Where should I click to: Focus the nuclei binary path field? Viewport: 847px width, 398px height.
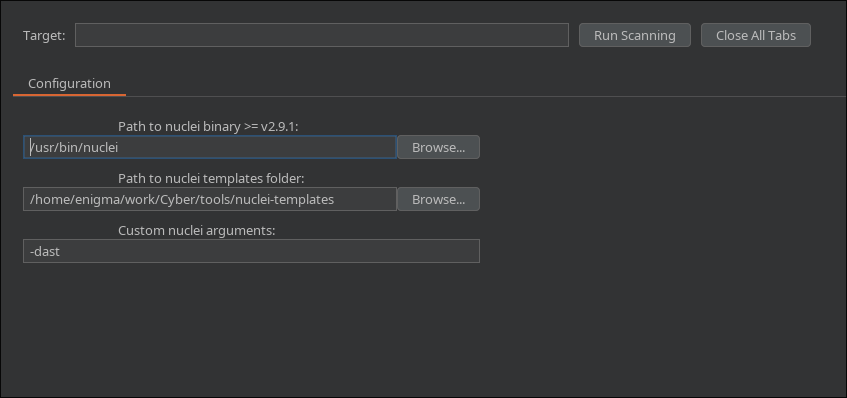210,147
